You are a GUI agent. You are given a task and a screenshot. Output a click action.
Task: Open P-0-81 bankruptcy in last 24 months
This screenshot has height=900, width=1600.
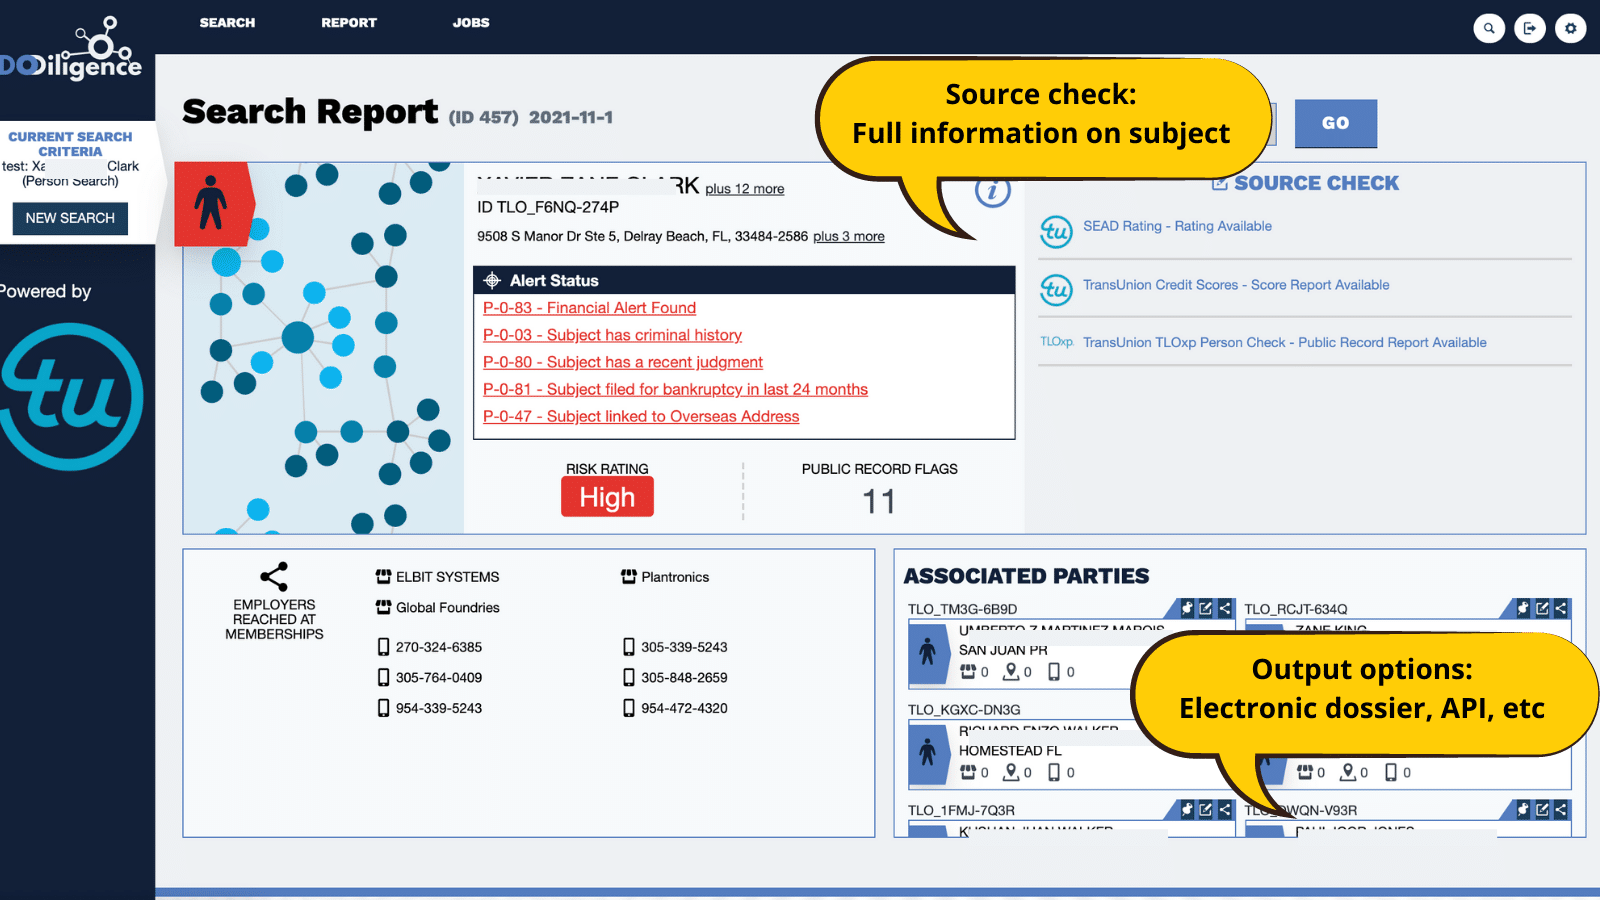[675, 389]
